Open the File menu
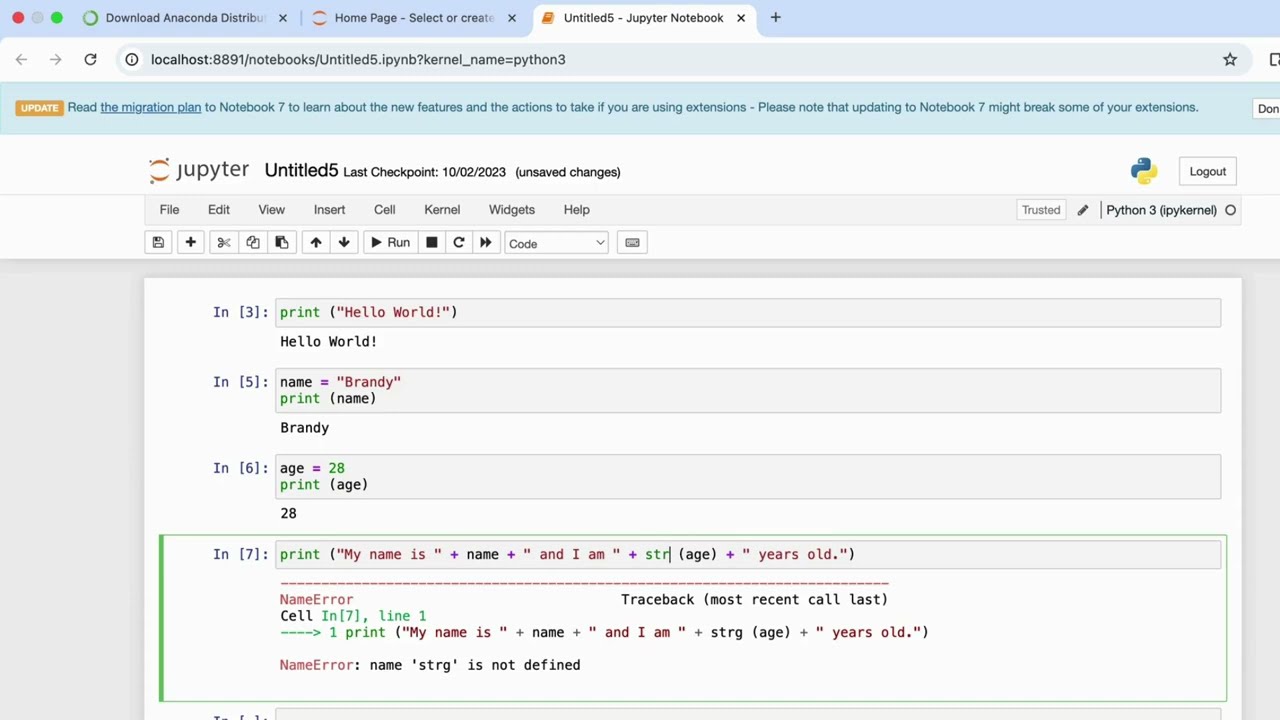Screen dimensions: 1280x720 [169, 210]
